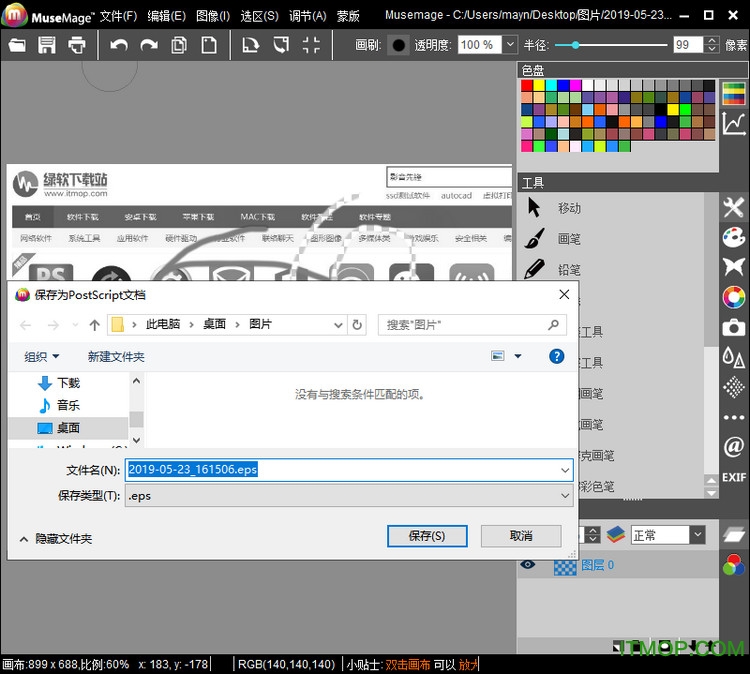Open the save type (.eps) dropdown

tap(565, 496)
